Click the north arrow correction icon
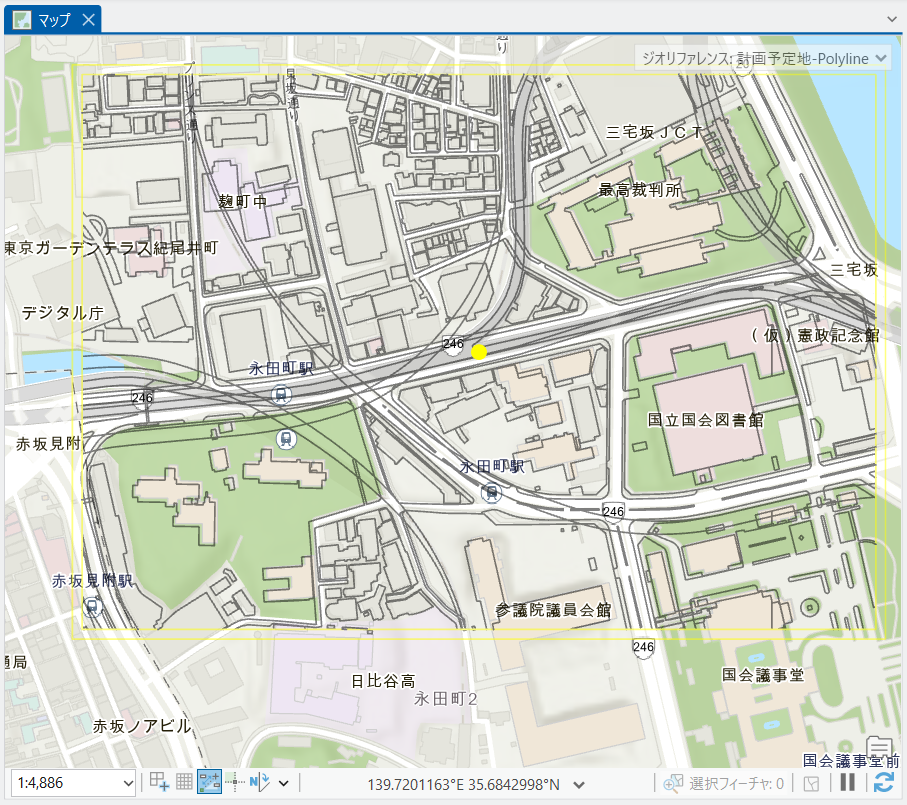The width and height of the screenshot is (907, 805). point(260,783)
